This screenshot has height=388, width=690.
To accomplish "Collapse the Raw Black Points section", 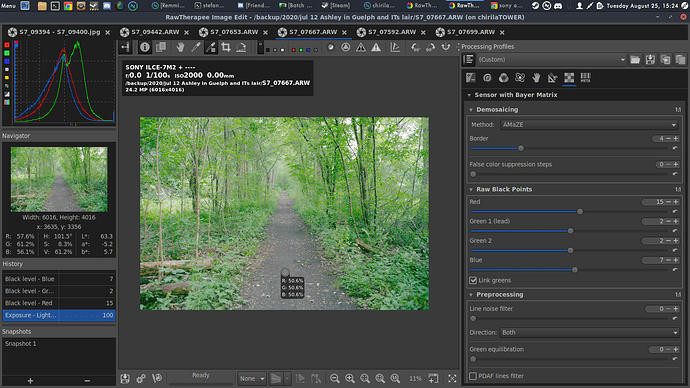I will pyautogui.click(x=471, y=190).
